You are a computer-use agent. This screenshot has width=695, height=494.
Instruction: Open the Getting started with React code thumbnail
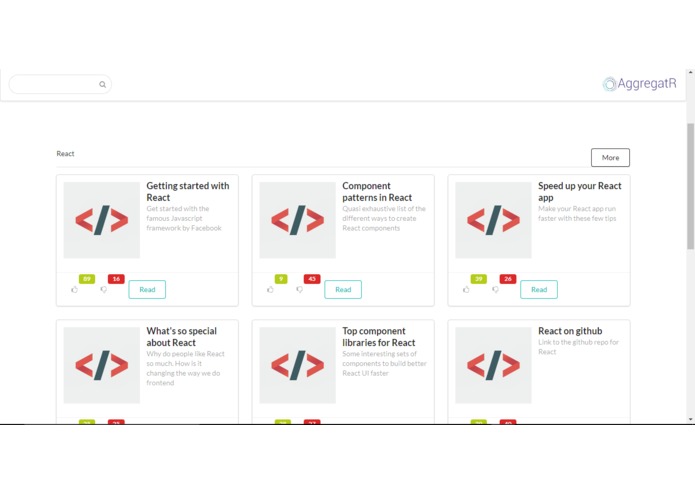[102, 220]
